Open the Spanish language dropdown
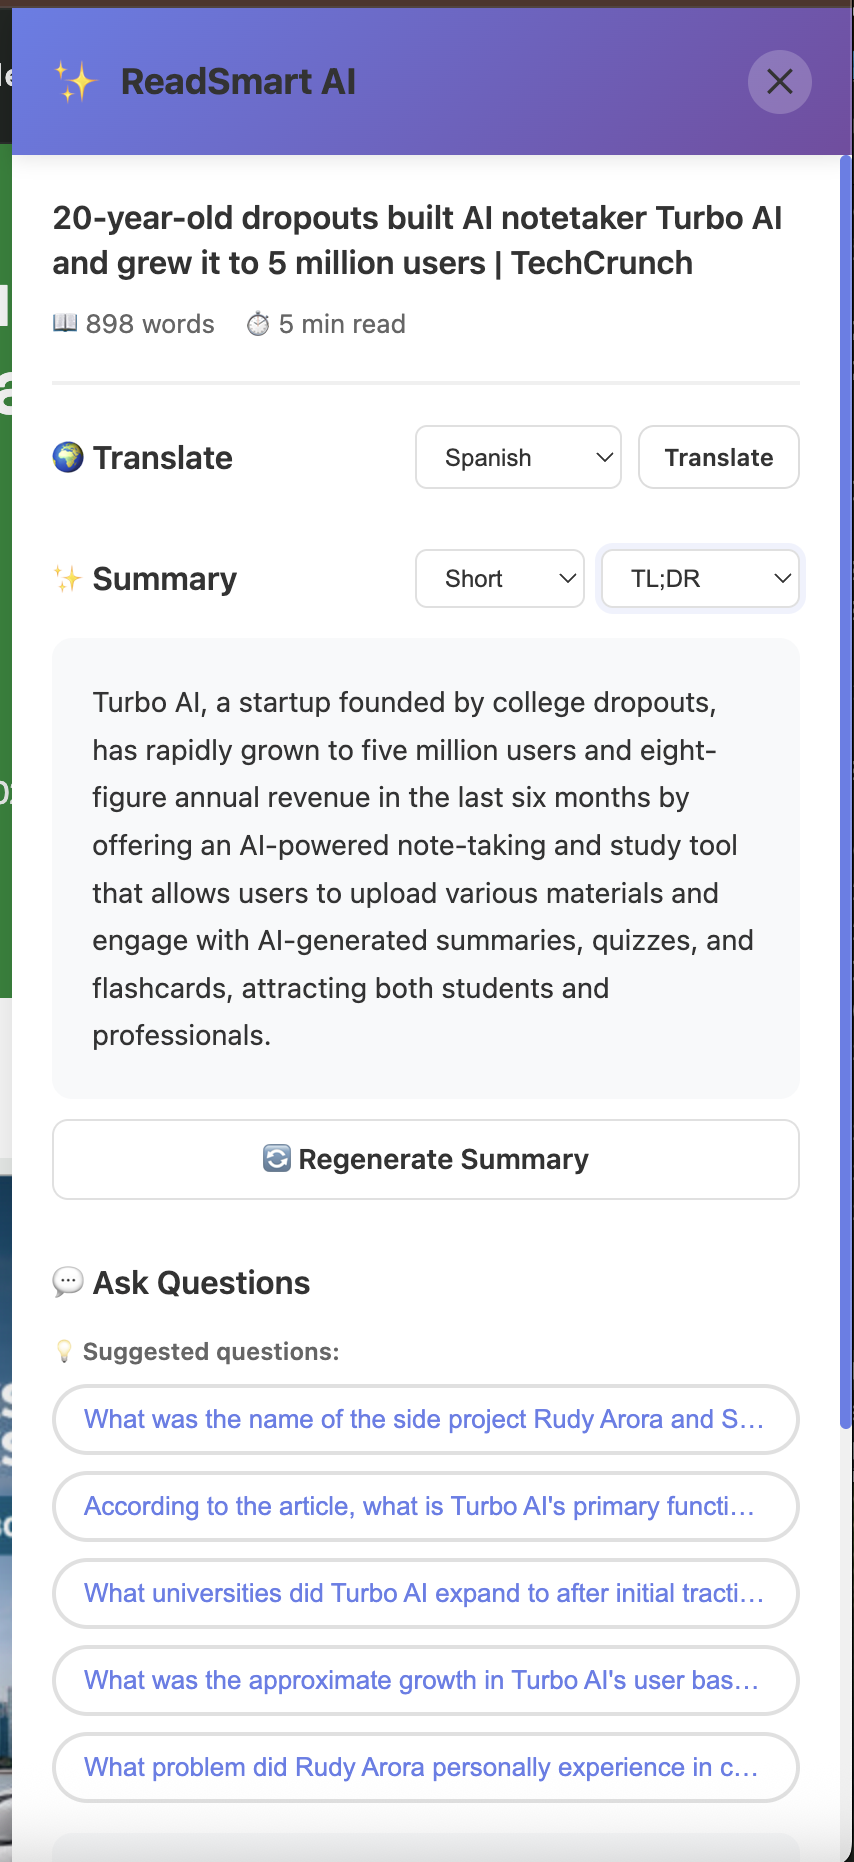 pos(518,457)
